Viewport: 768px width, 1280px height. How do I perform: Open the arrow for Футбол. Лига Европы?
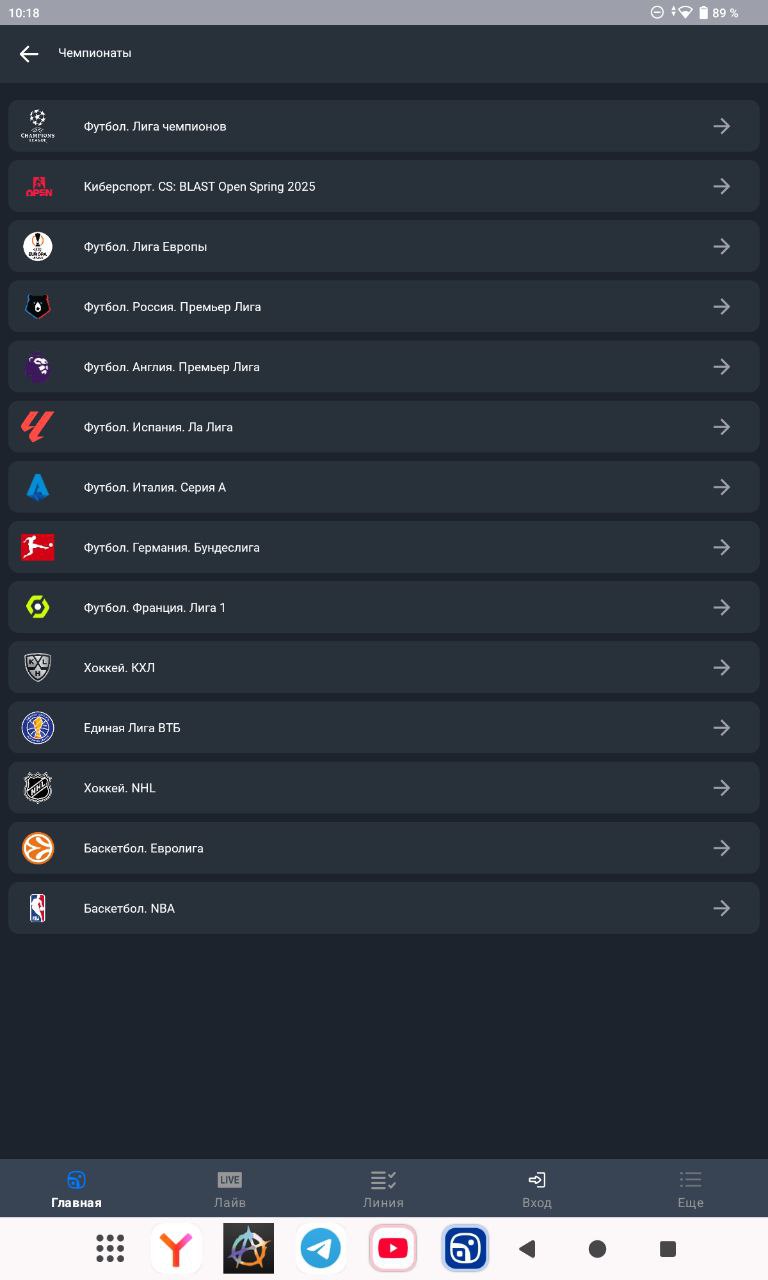point(721,246)
